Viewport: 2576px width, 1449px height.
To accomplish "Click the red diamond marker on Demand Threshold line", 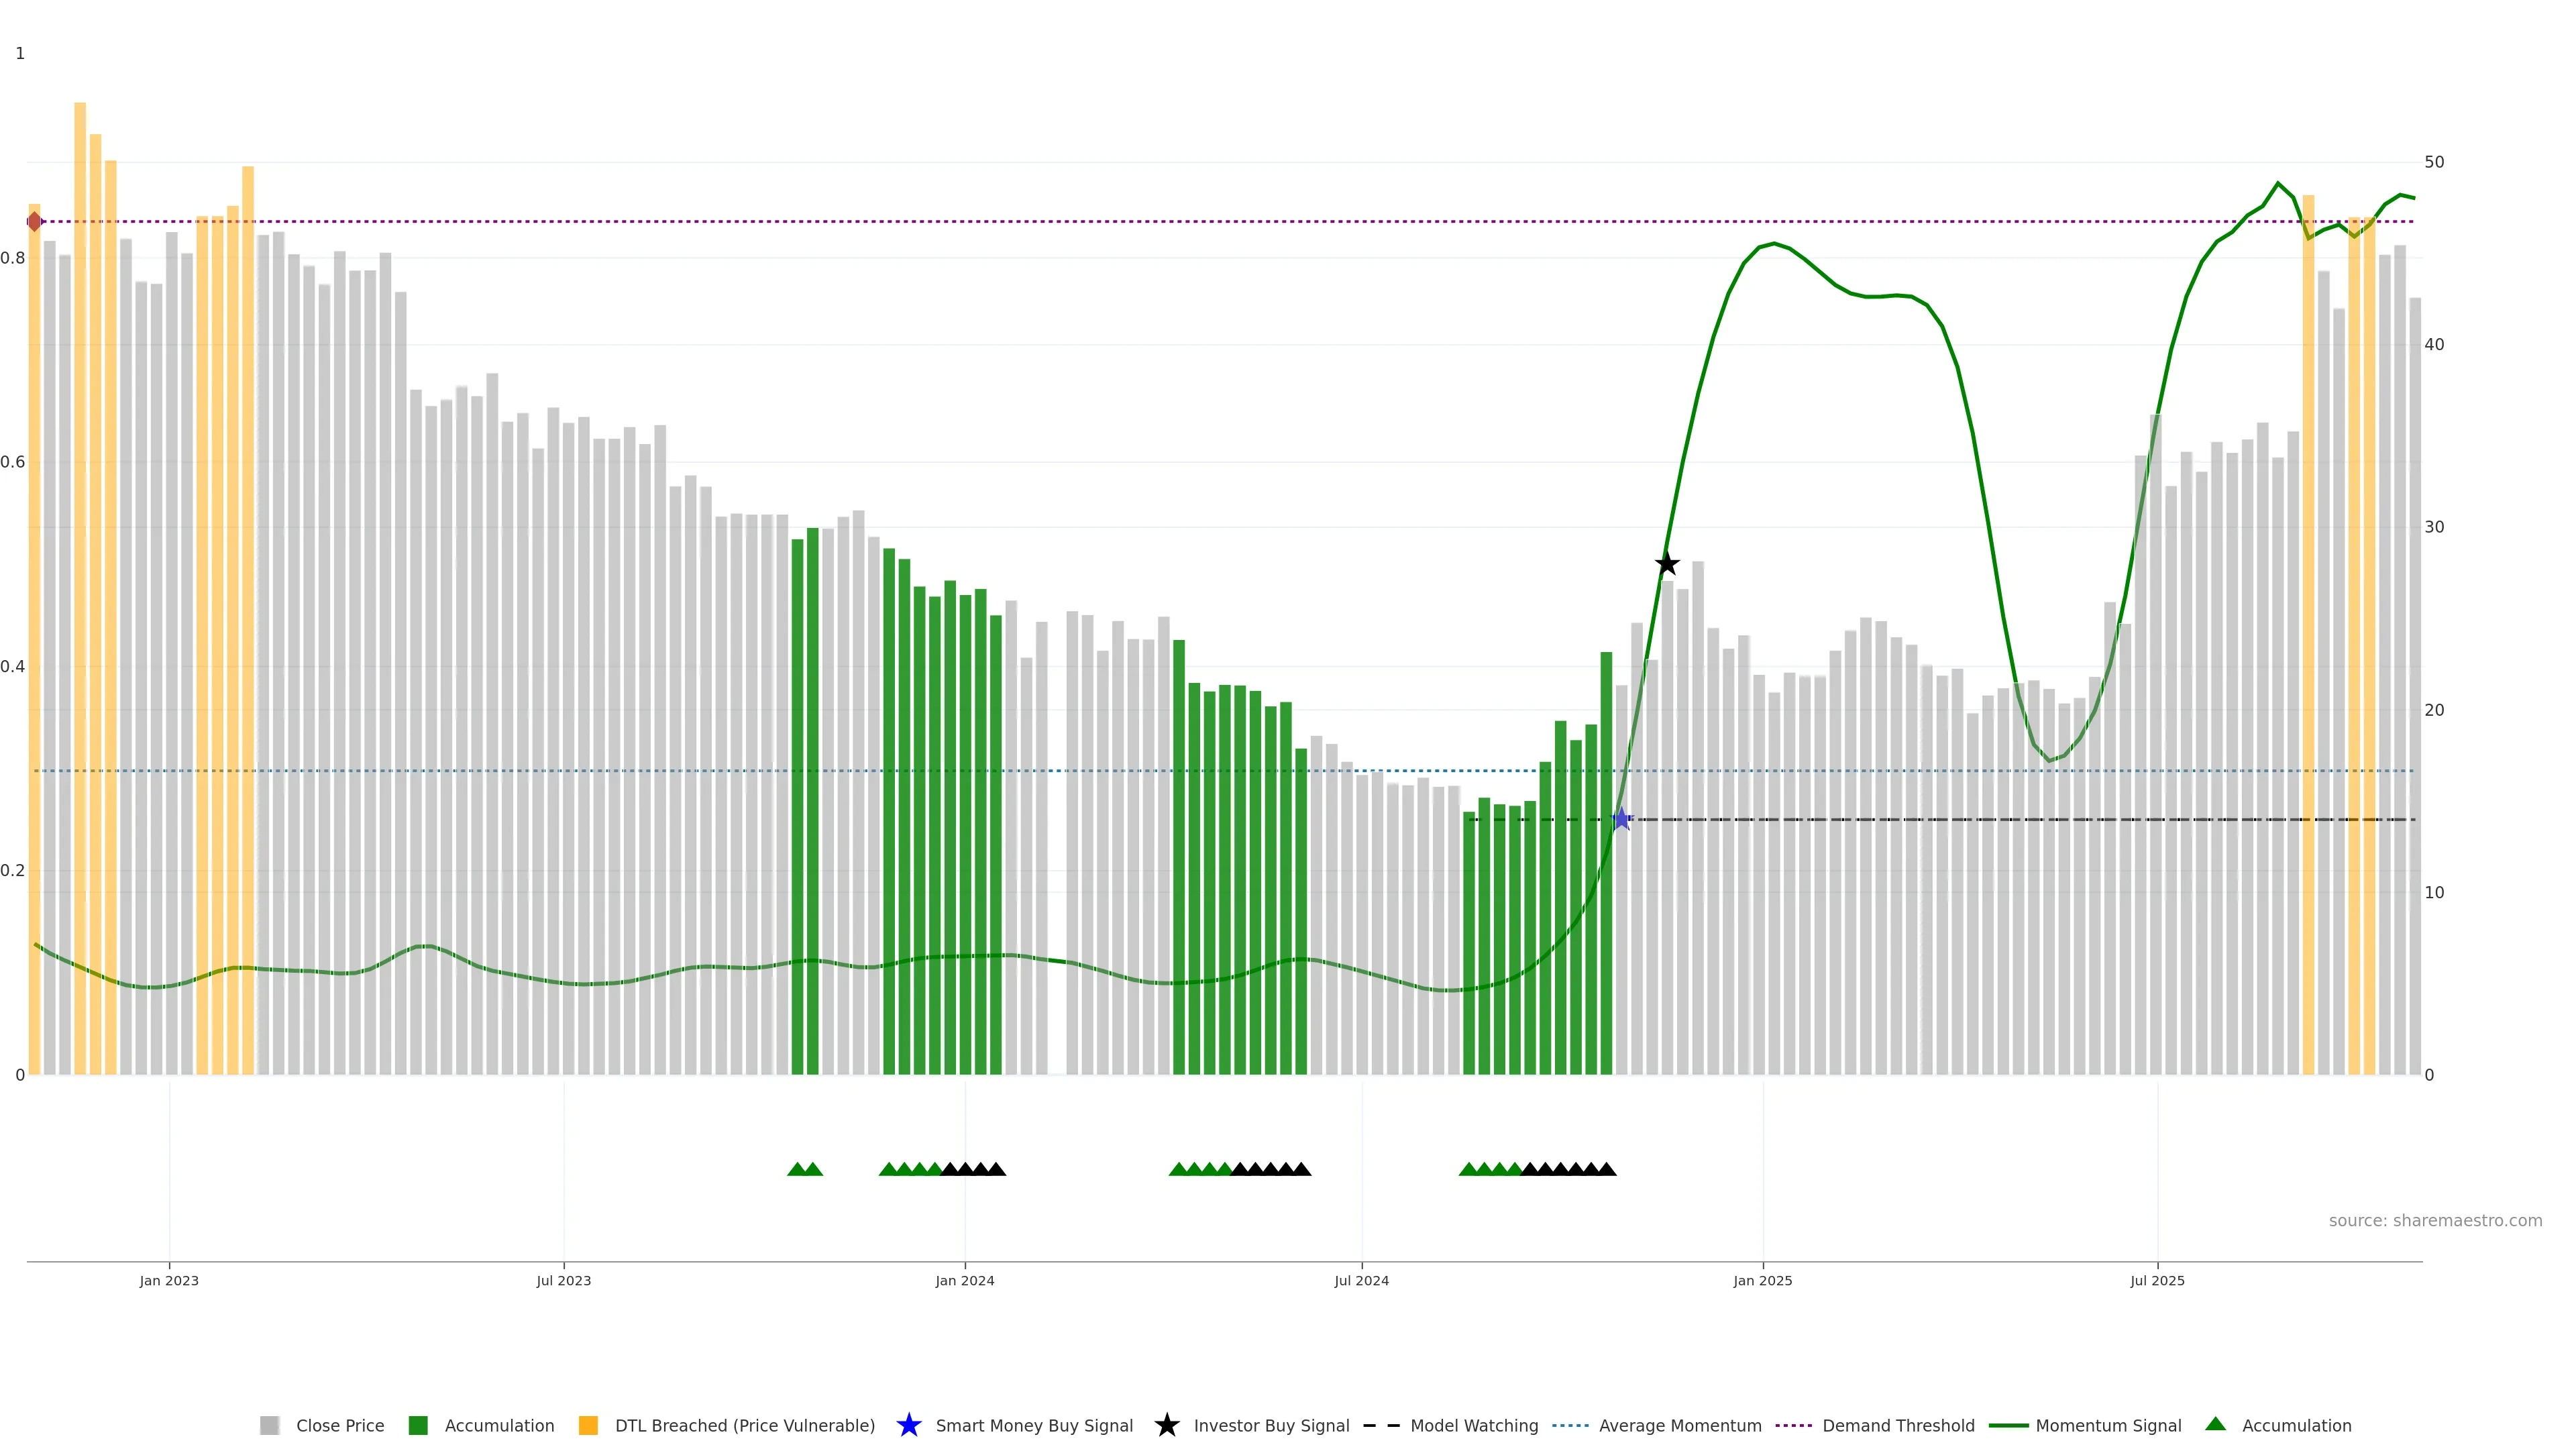I will click(35, 221).
